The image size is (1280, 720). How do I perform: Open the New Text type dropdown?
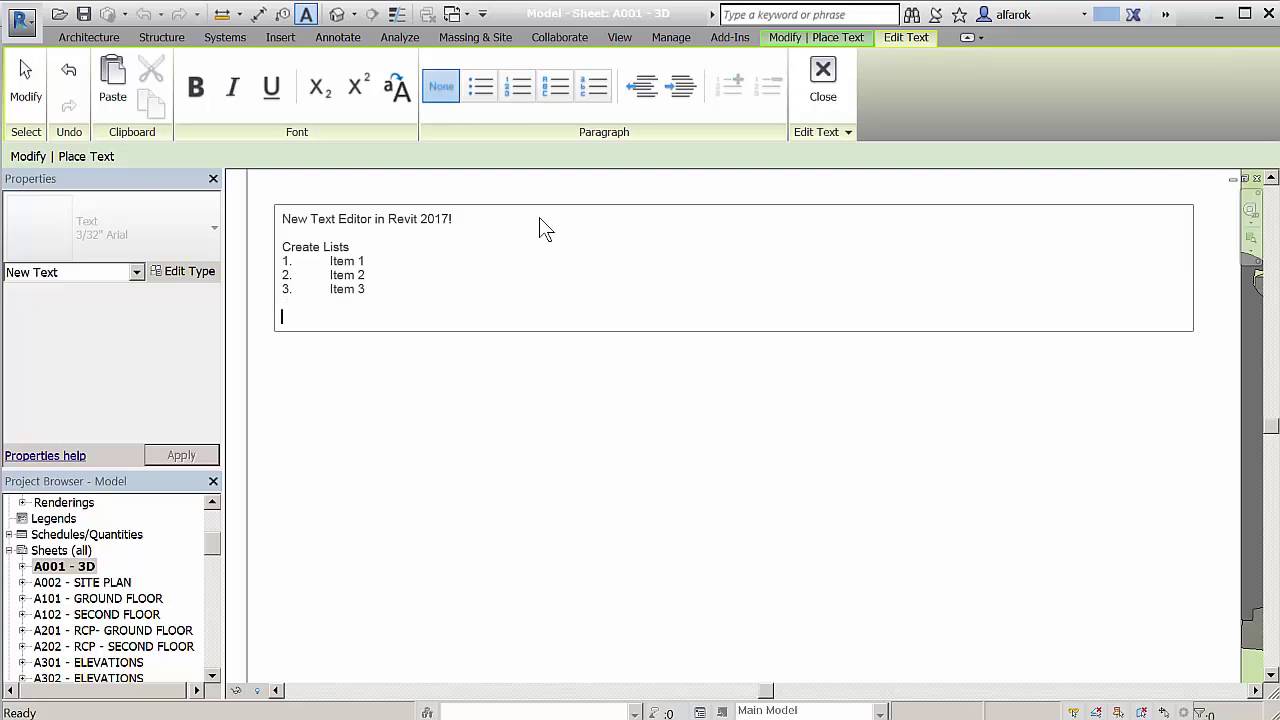point(137,272)
